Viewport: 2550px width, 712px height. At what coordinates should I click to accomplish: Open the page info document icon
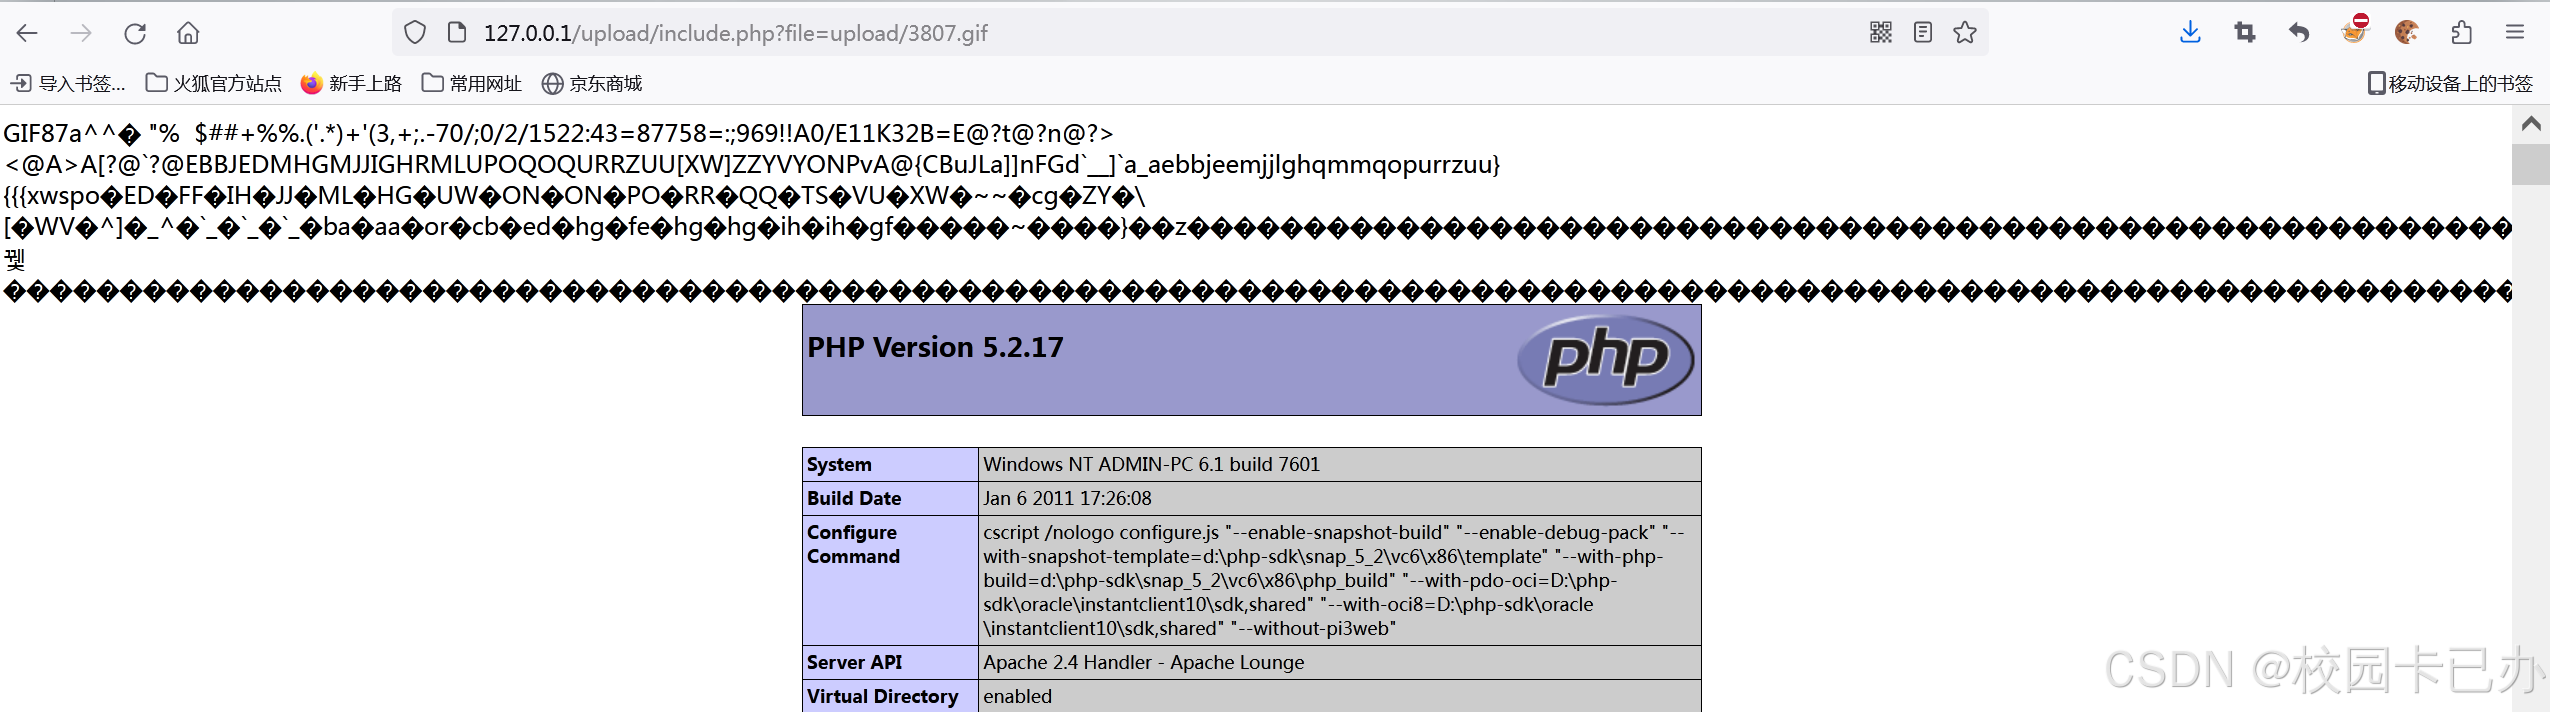click(457, 33)
